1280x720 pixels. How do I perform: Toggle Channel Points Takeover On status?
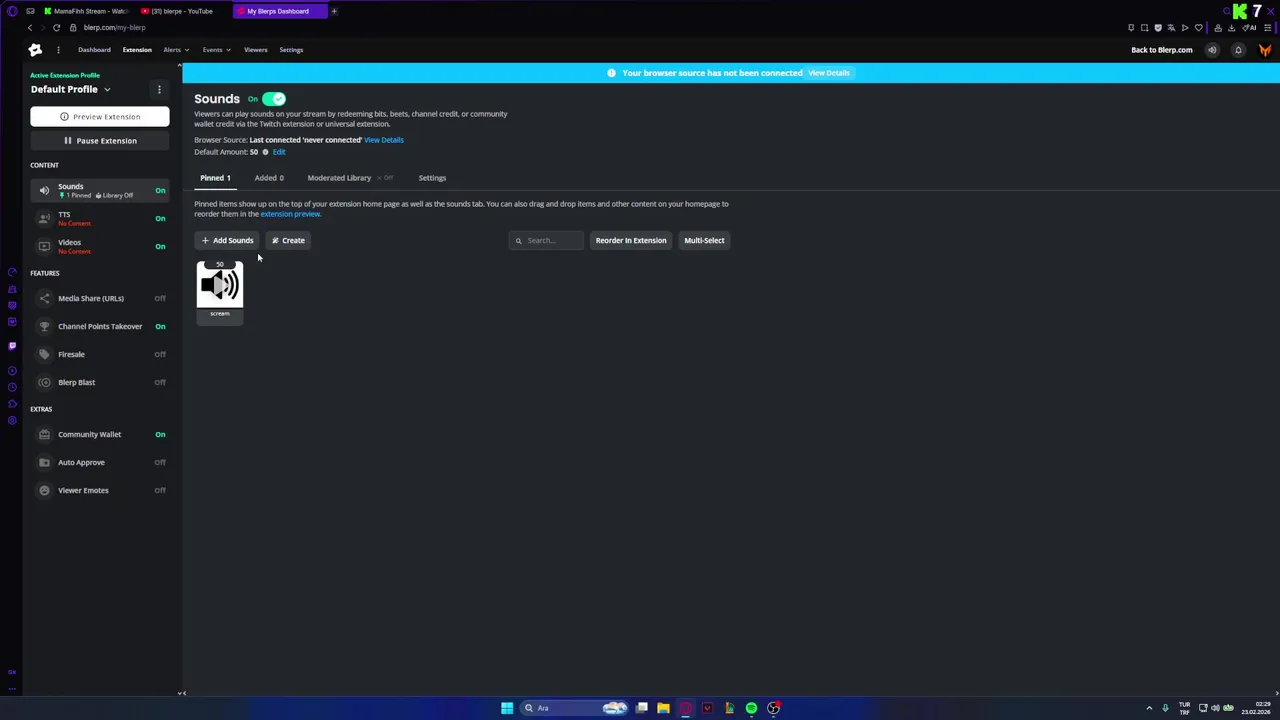click(x=160, y=326)
